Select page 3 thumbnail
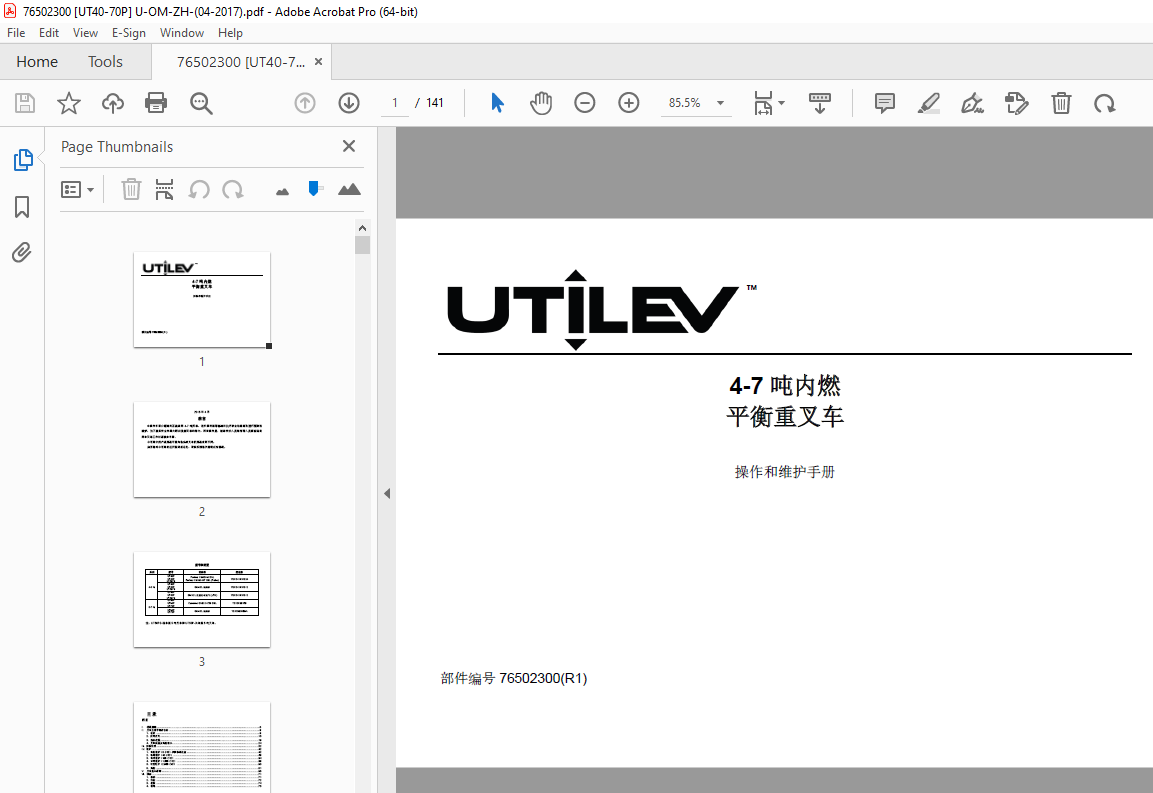The width and height of the screenshot is (1153, 793). point(201,600)
